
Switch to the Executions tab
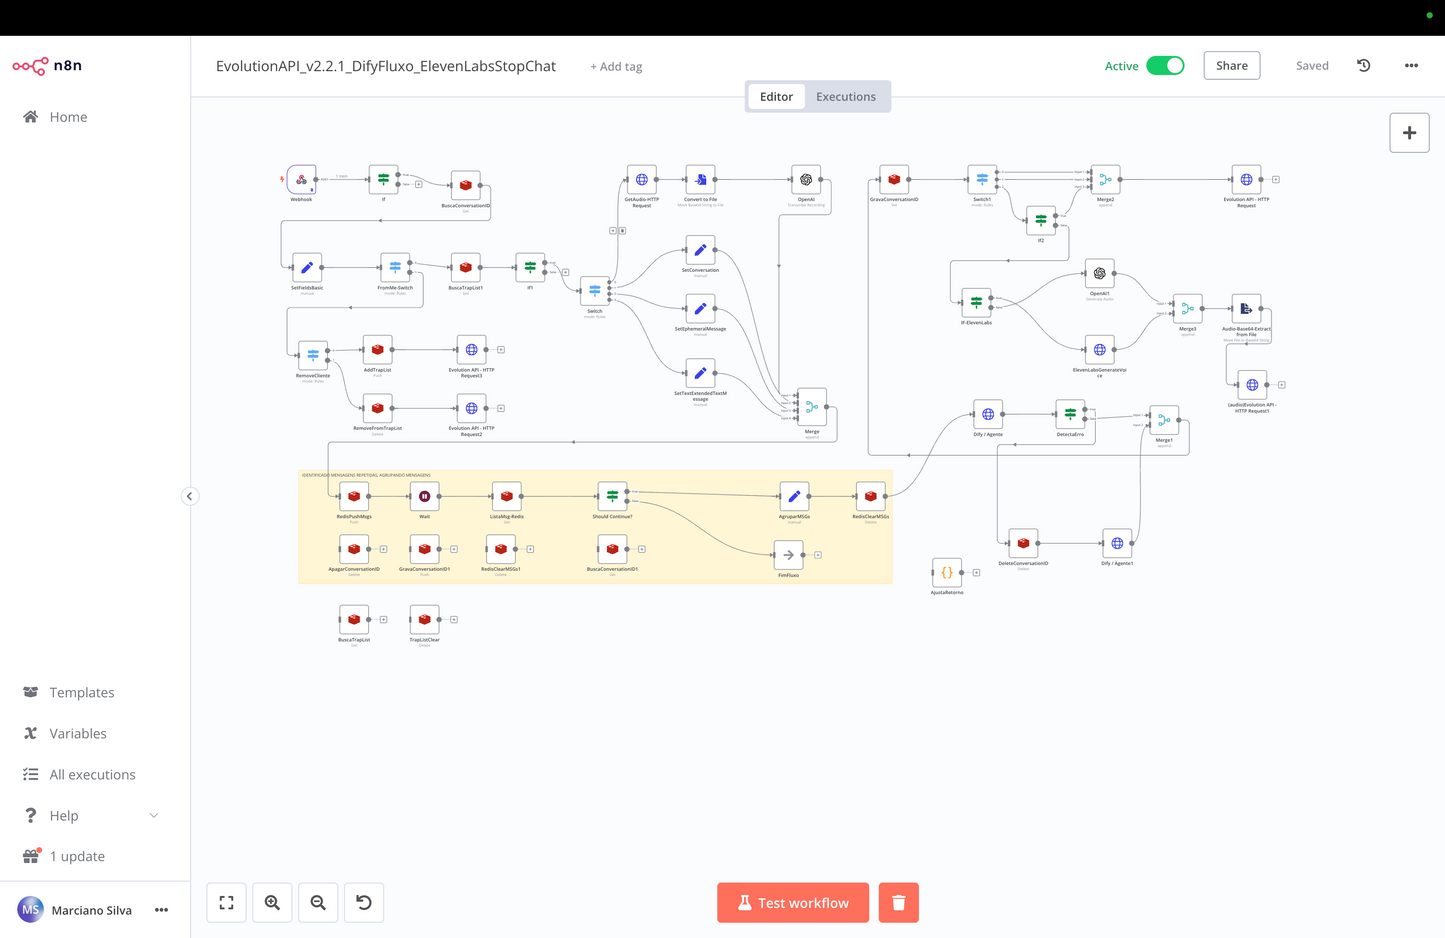[845, 96]
